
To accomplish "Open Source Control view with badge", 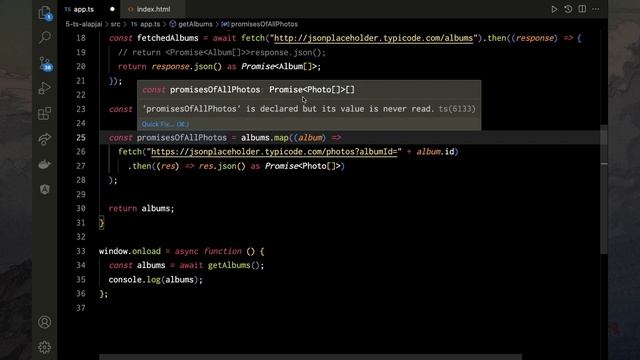I will [45, 64].
